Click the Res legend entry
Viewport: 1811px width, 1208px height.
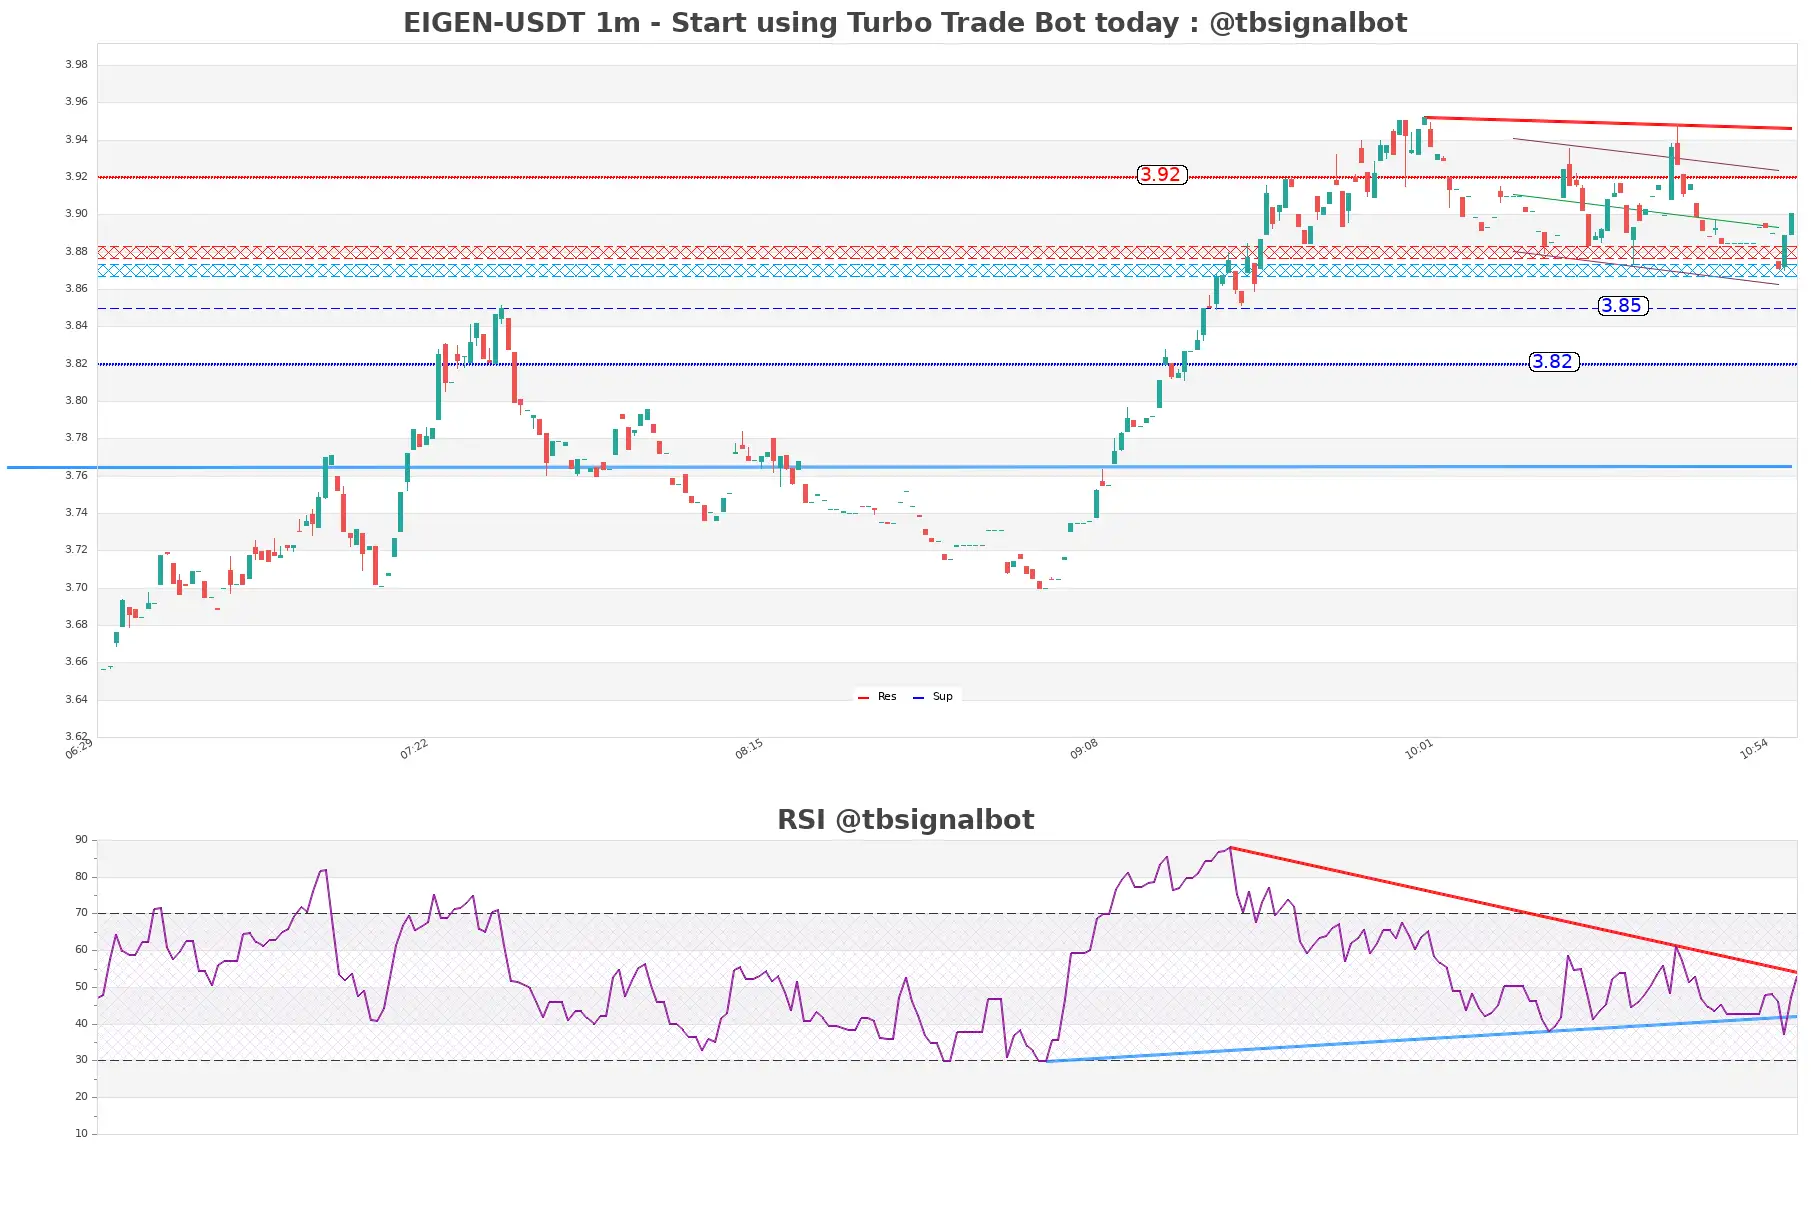[x=877, y=697]
